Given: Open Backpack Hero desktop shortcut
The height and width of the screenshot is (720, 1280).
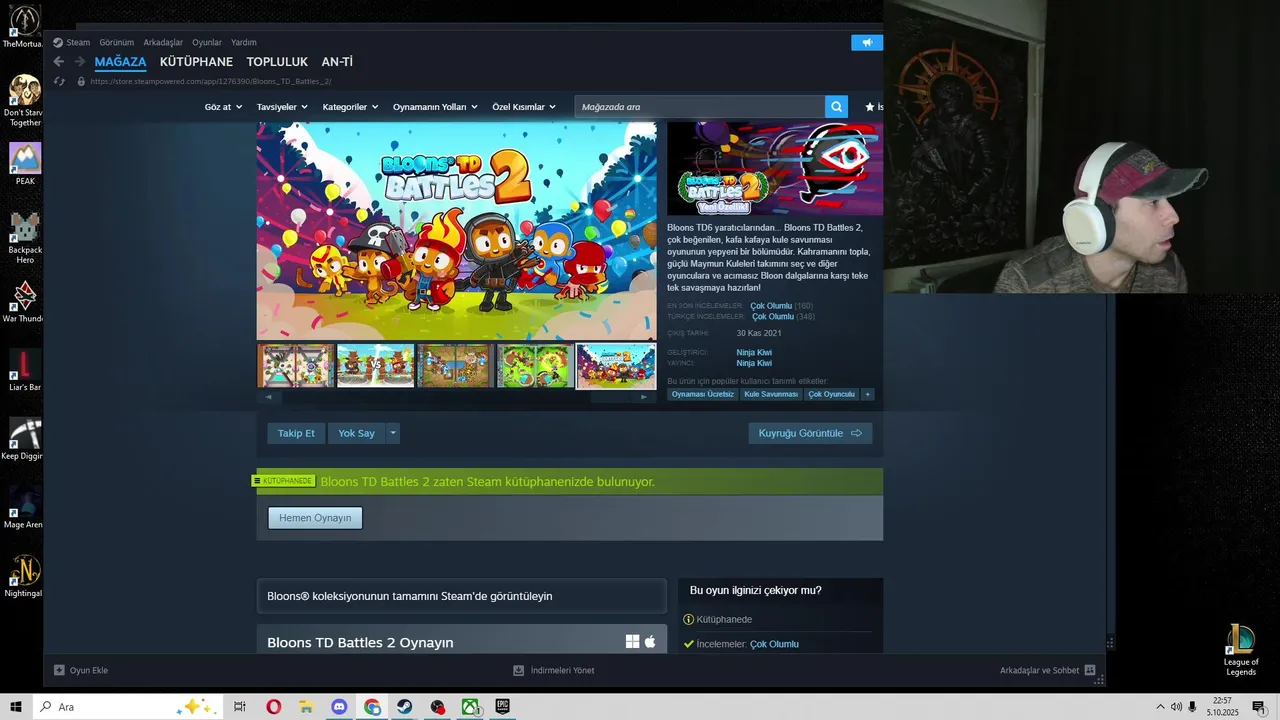Looking at the screenshot, I should point(24,238).
